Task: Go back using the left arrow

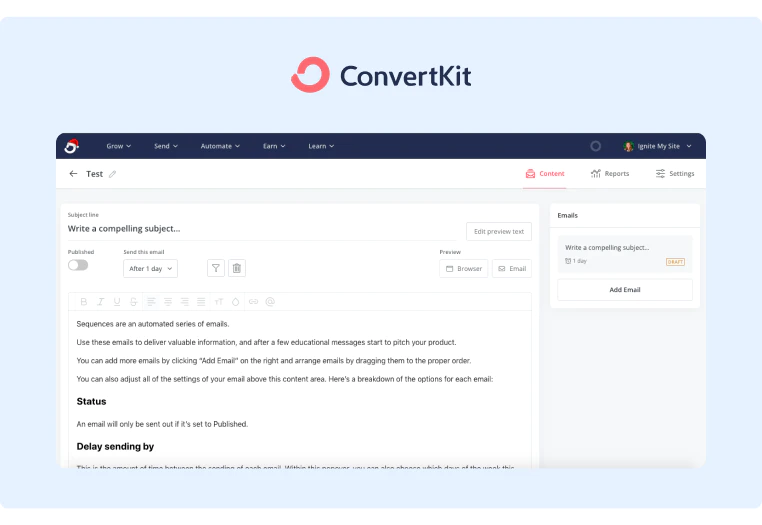Action: 73,174
